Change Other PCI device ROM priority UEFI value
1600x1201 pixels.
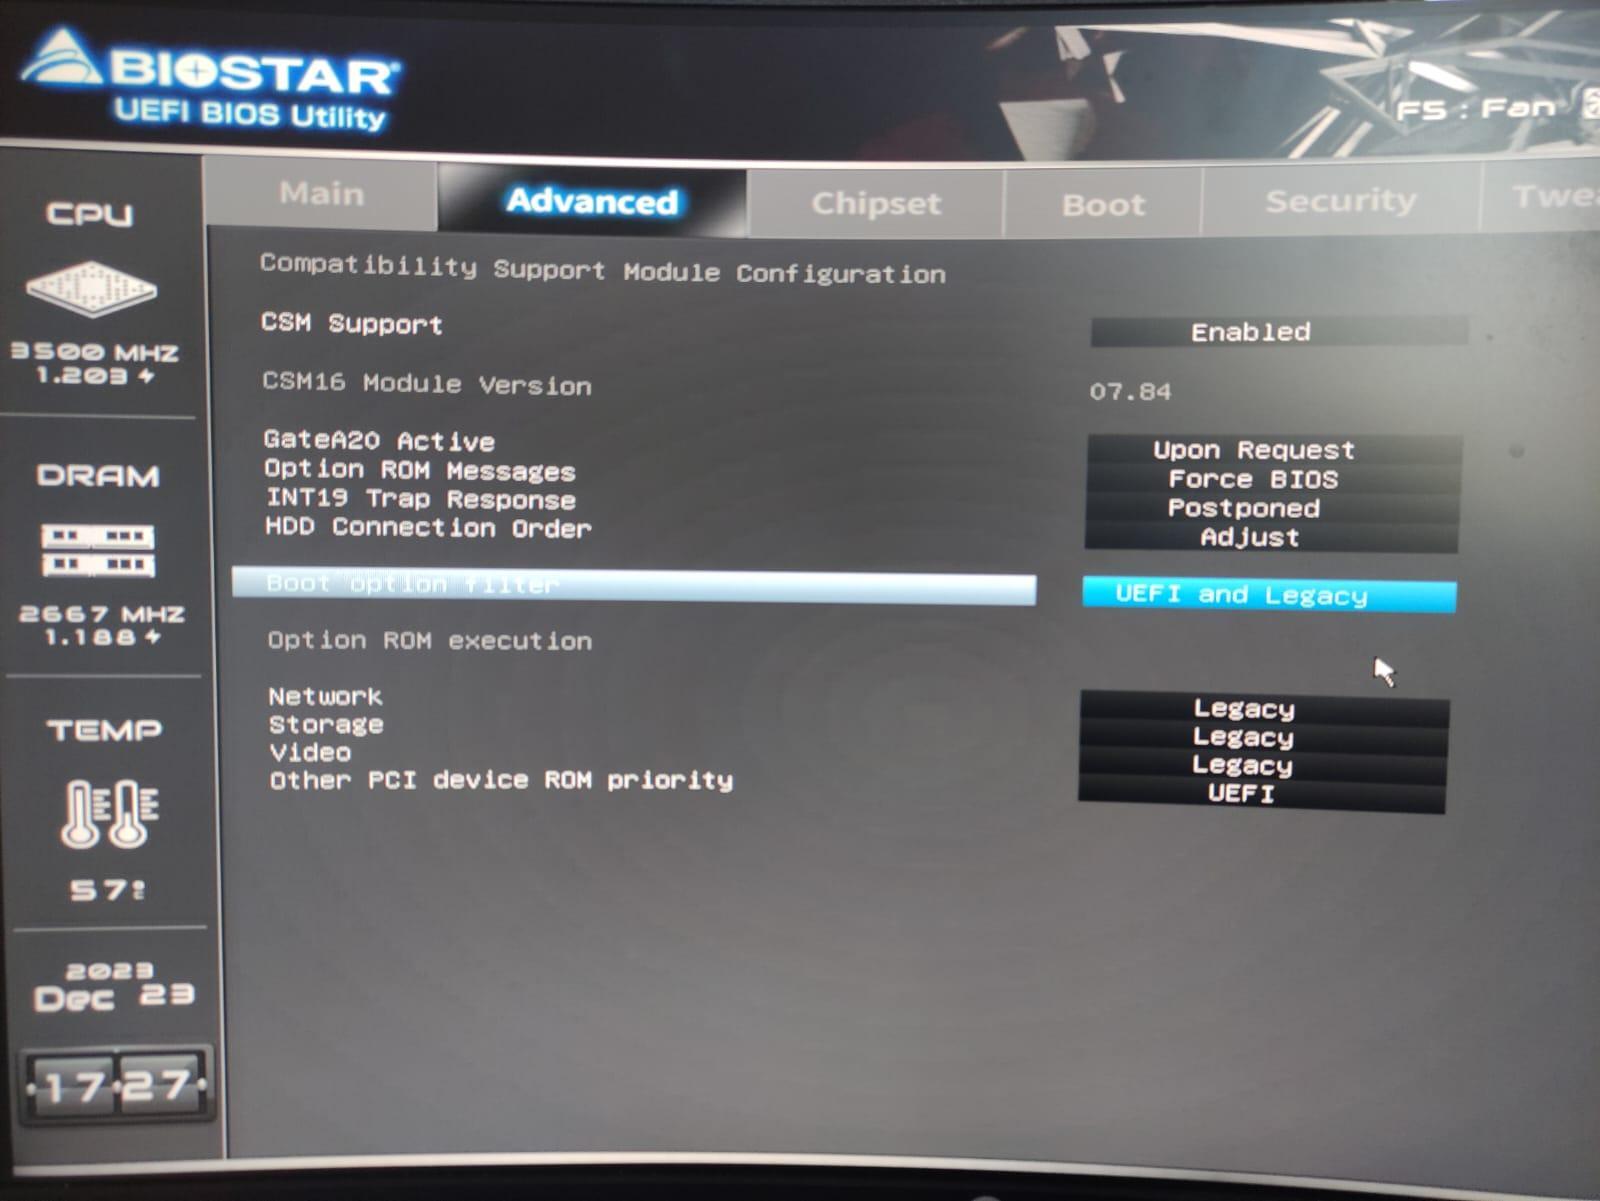1261,794
